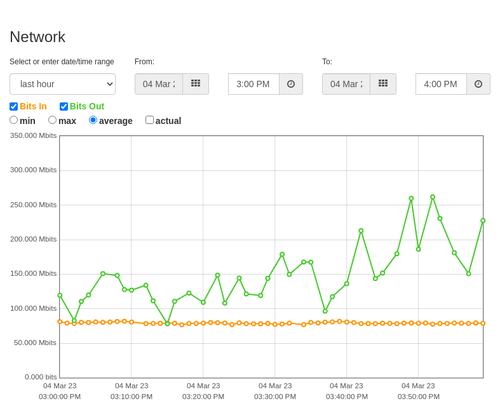Screen dimensions: 500x403
Task: Uncheck the Bits Out checkbox
Action: 64,106
